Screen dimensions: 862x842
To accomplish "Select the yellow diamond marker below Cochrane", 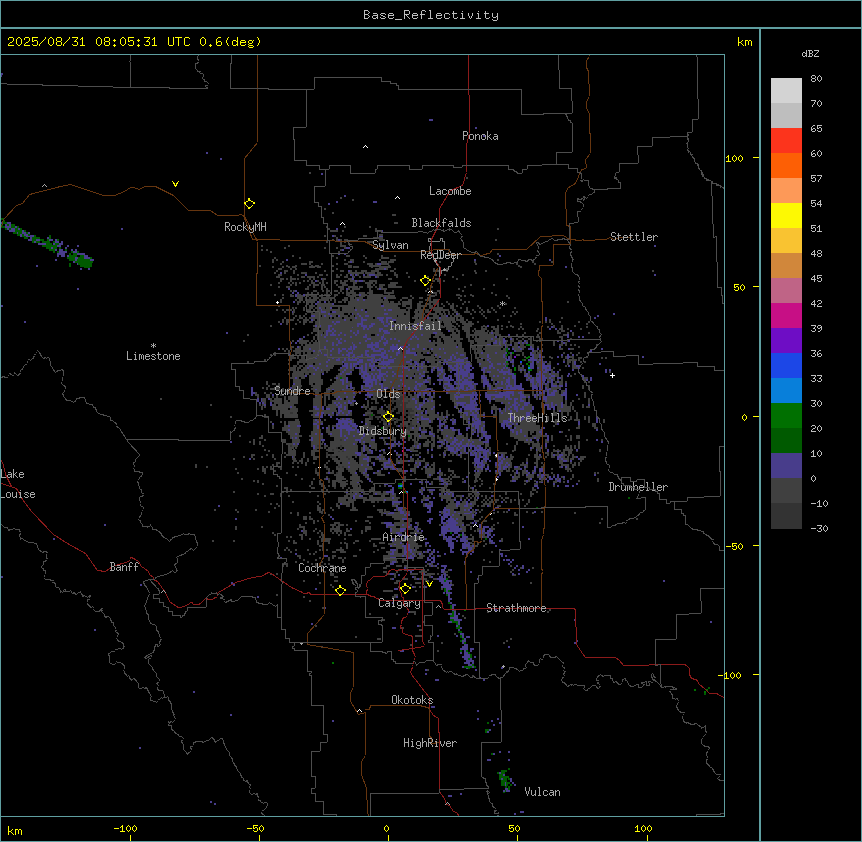I will pyautogui.click(x=340, y=591).
